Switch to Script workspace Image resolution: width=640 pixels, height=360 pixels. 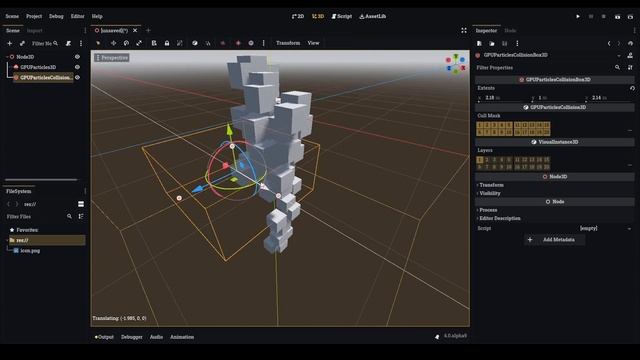pos(342,16)
